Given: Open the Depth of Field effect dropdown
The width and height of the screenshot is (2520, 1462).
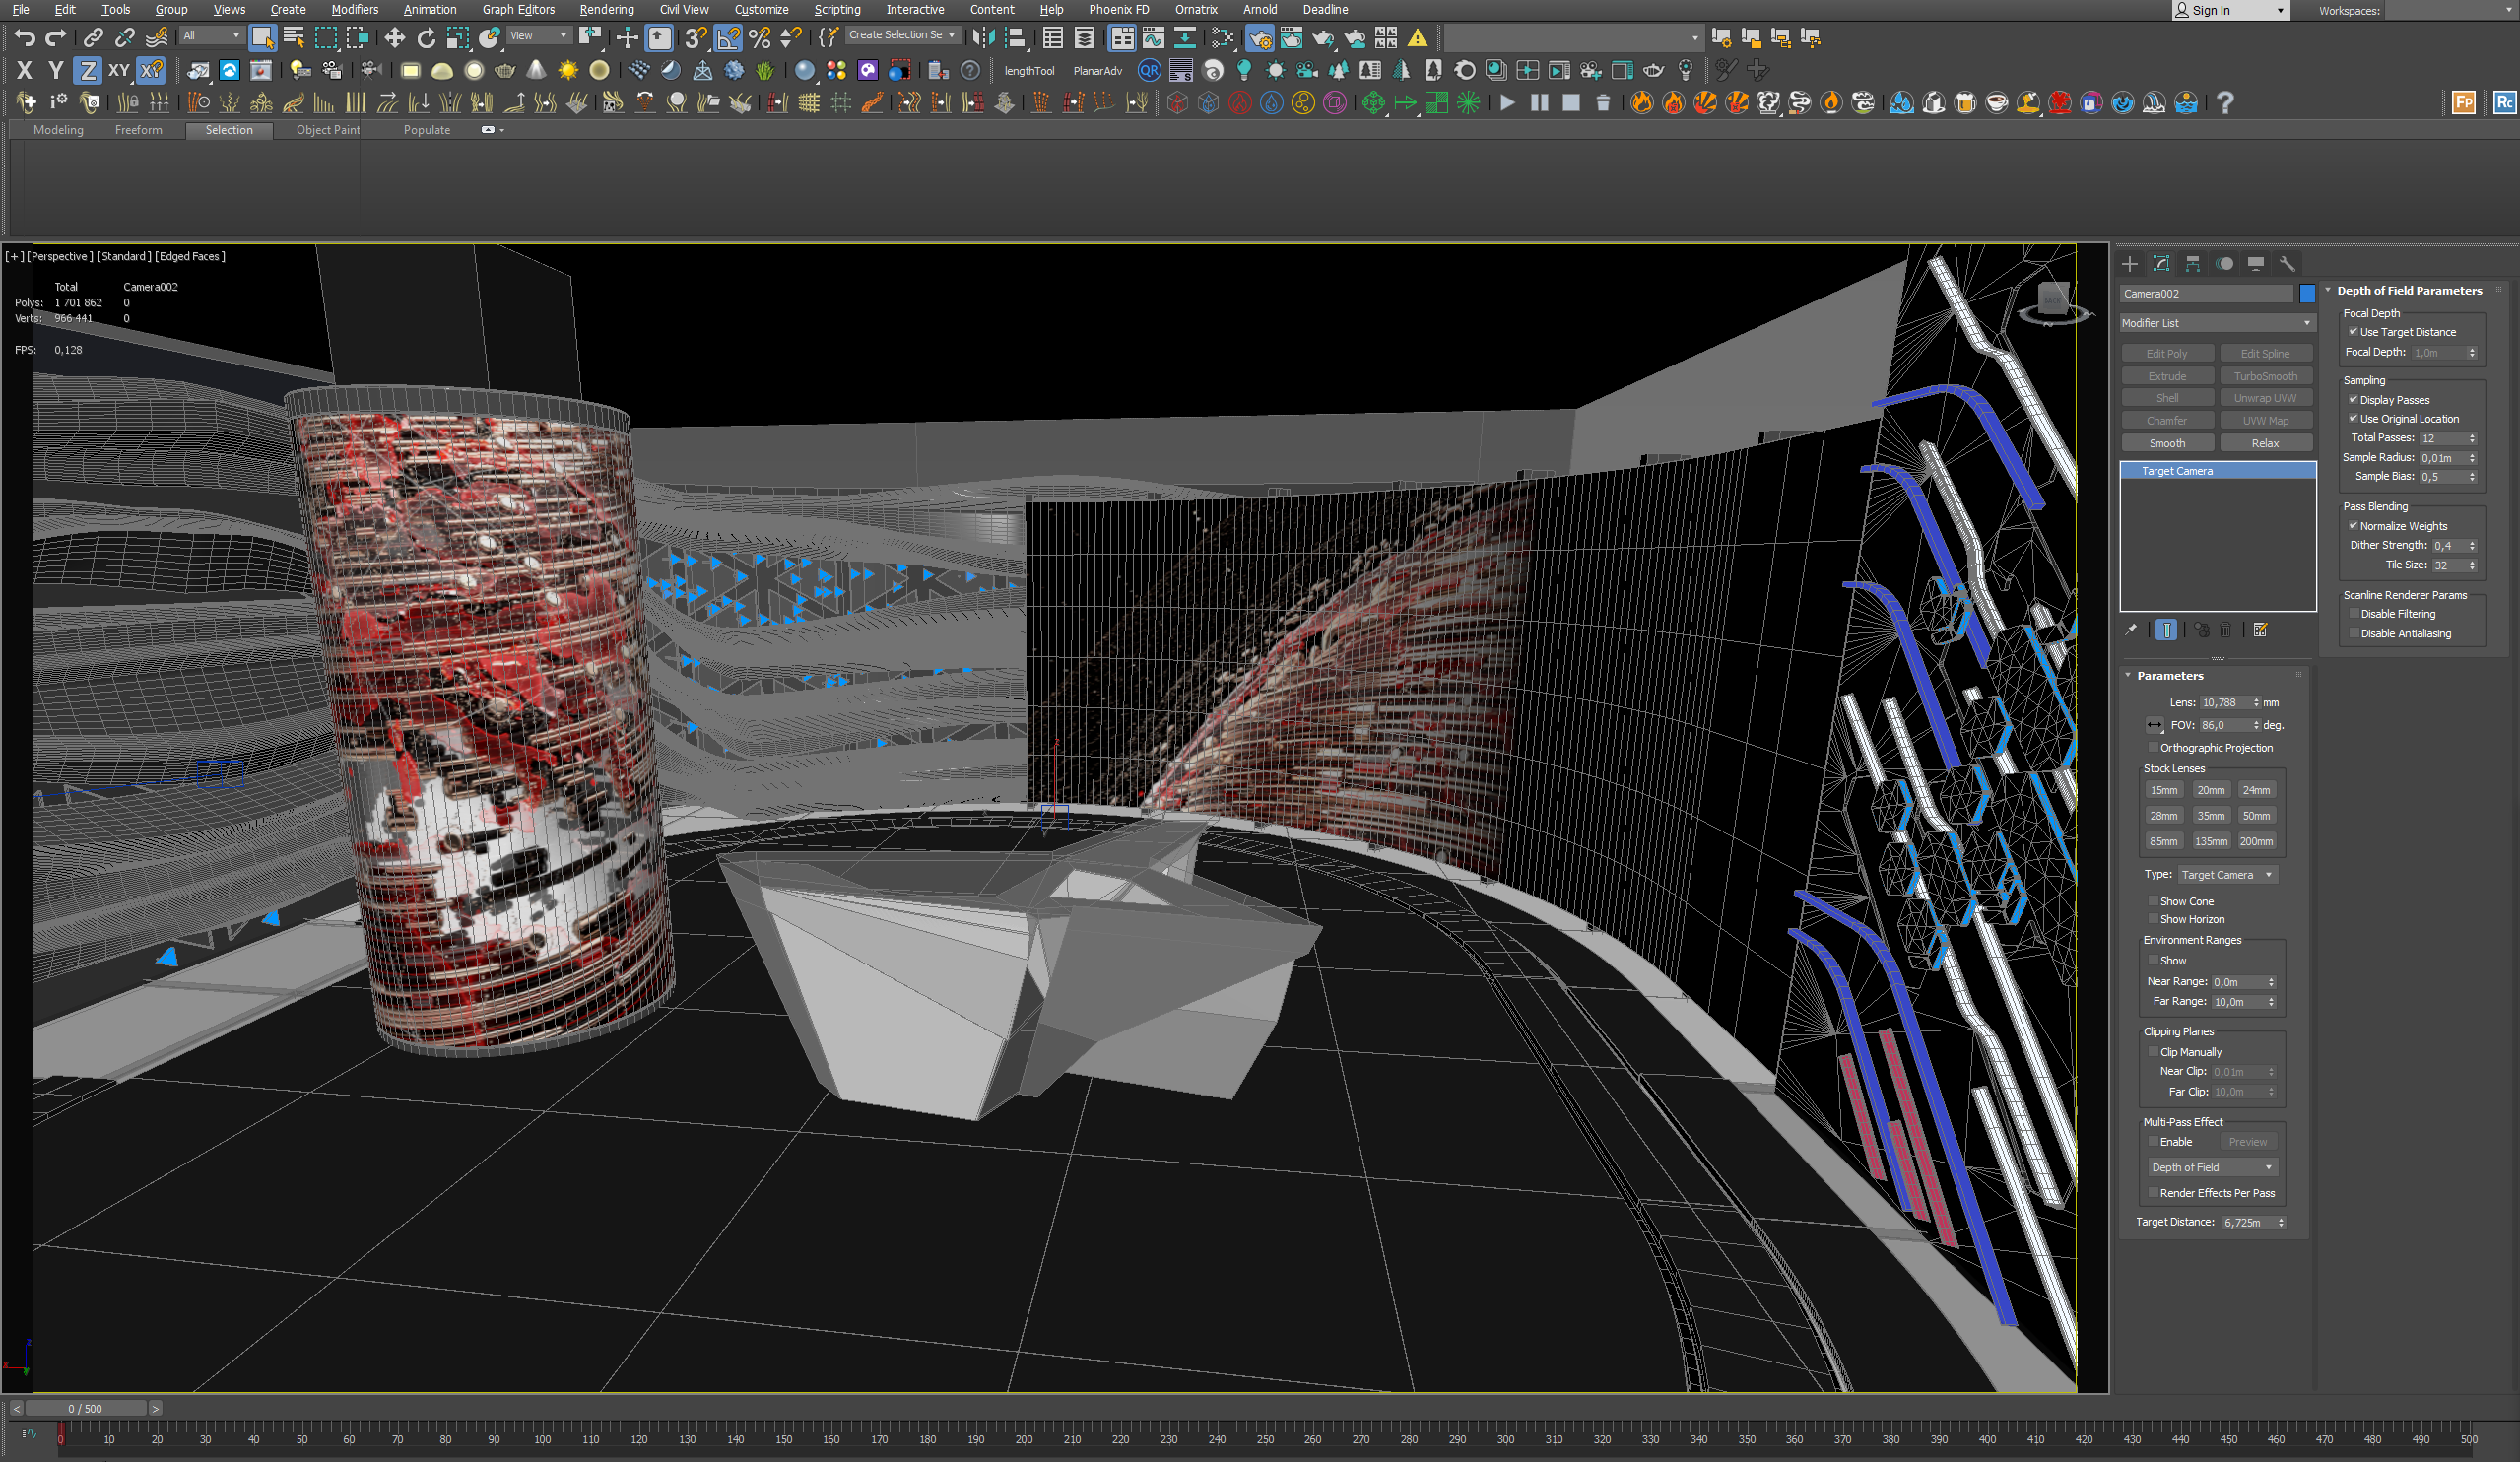Looking at the screenshot, I should click(2211, 1167).
